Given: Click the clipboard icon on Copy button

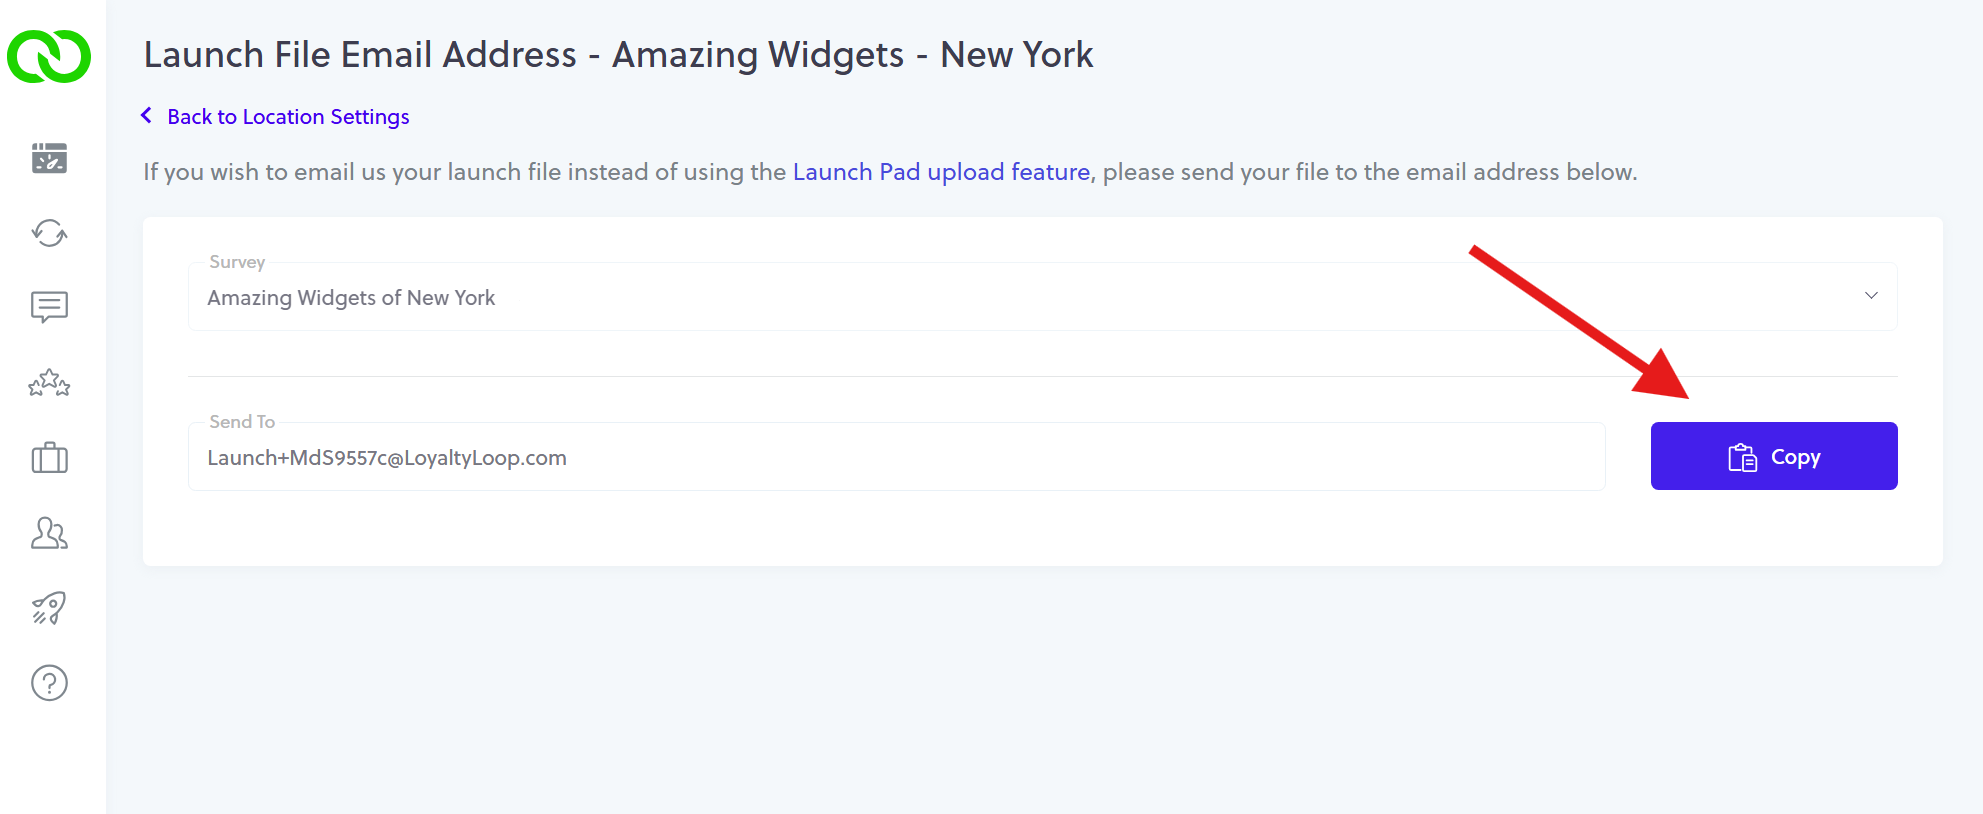Looking at the screenshot, I should 1742,457.
